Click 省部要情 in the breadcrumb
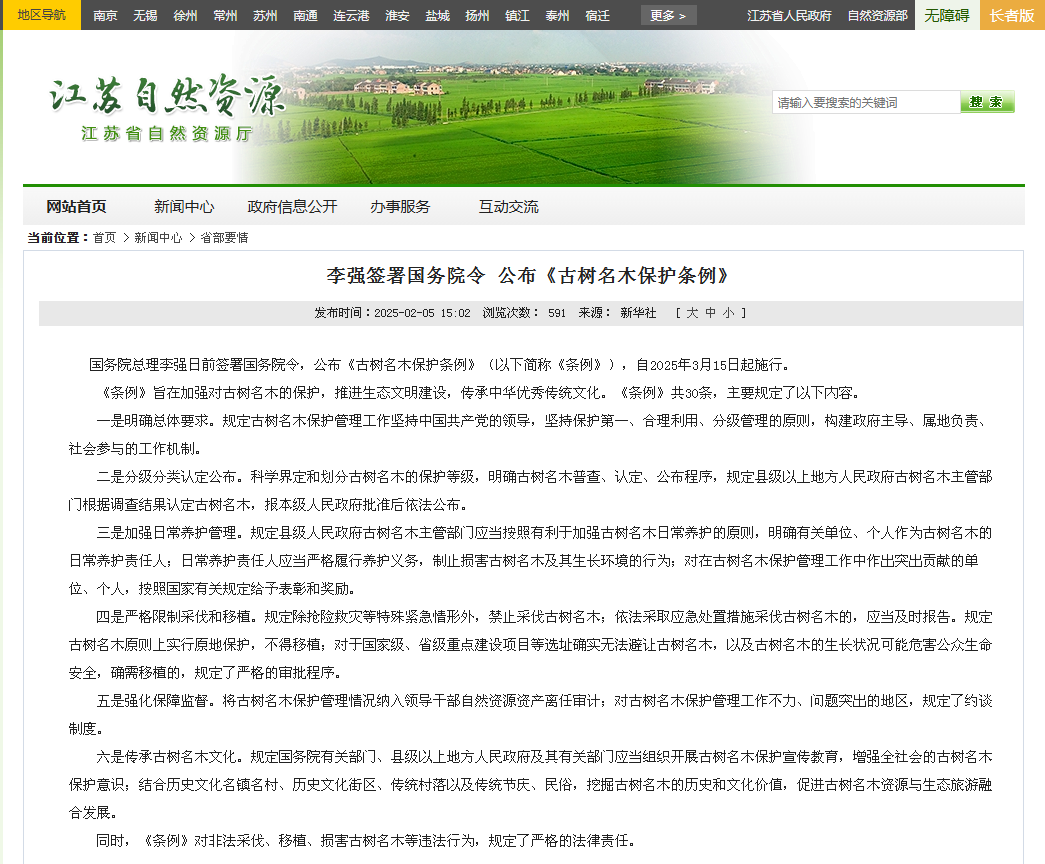The image size is (1045, 864). [x=224, y=237]
